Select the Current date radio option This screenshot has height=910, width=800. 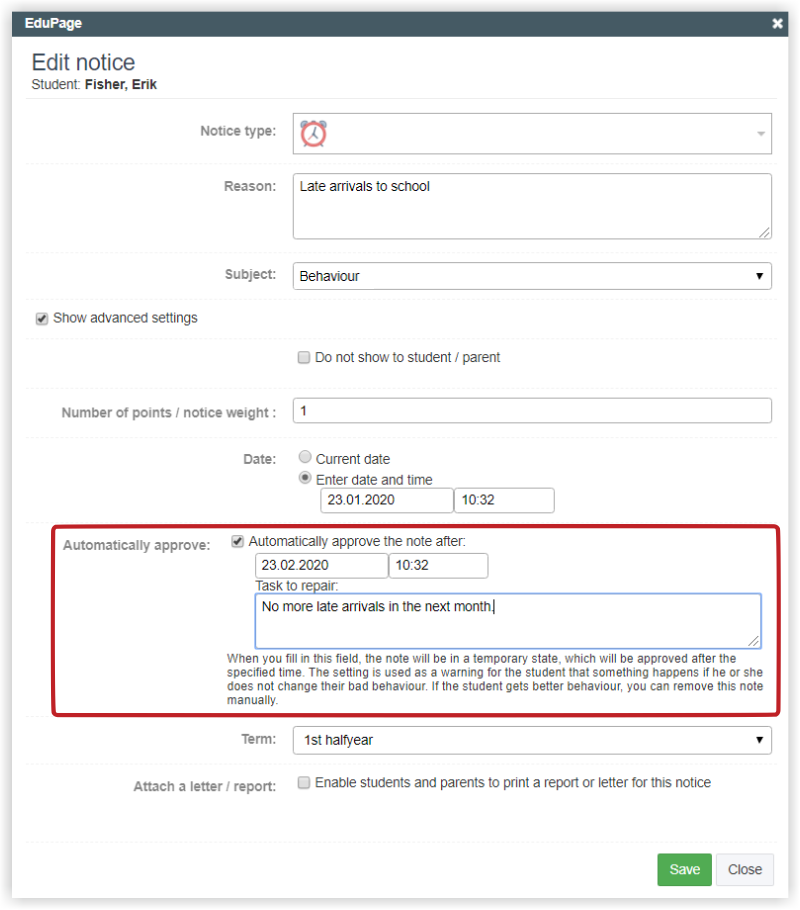(305, 457)
